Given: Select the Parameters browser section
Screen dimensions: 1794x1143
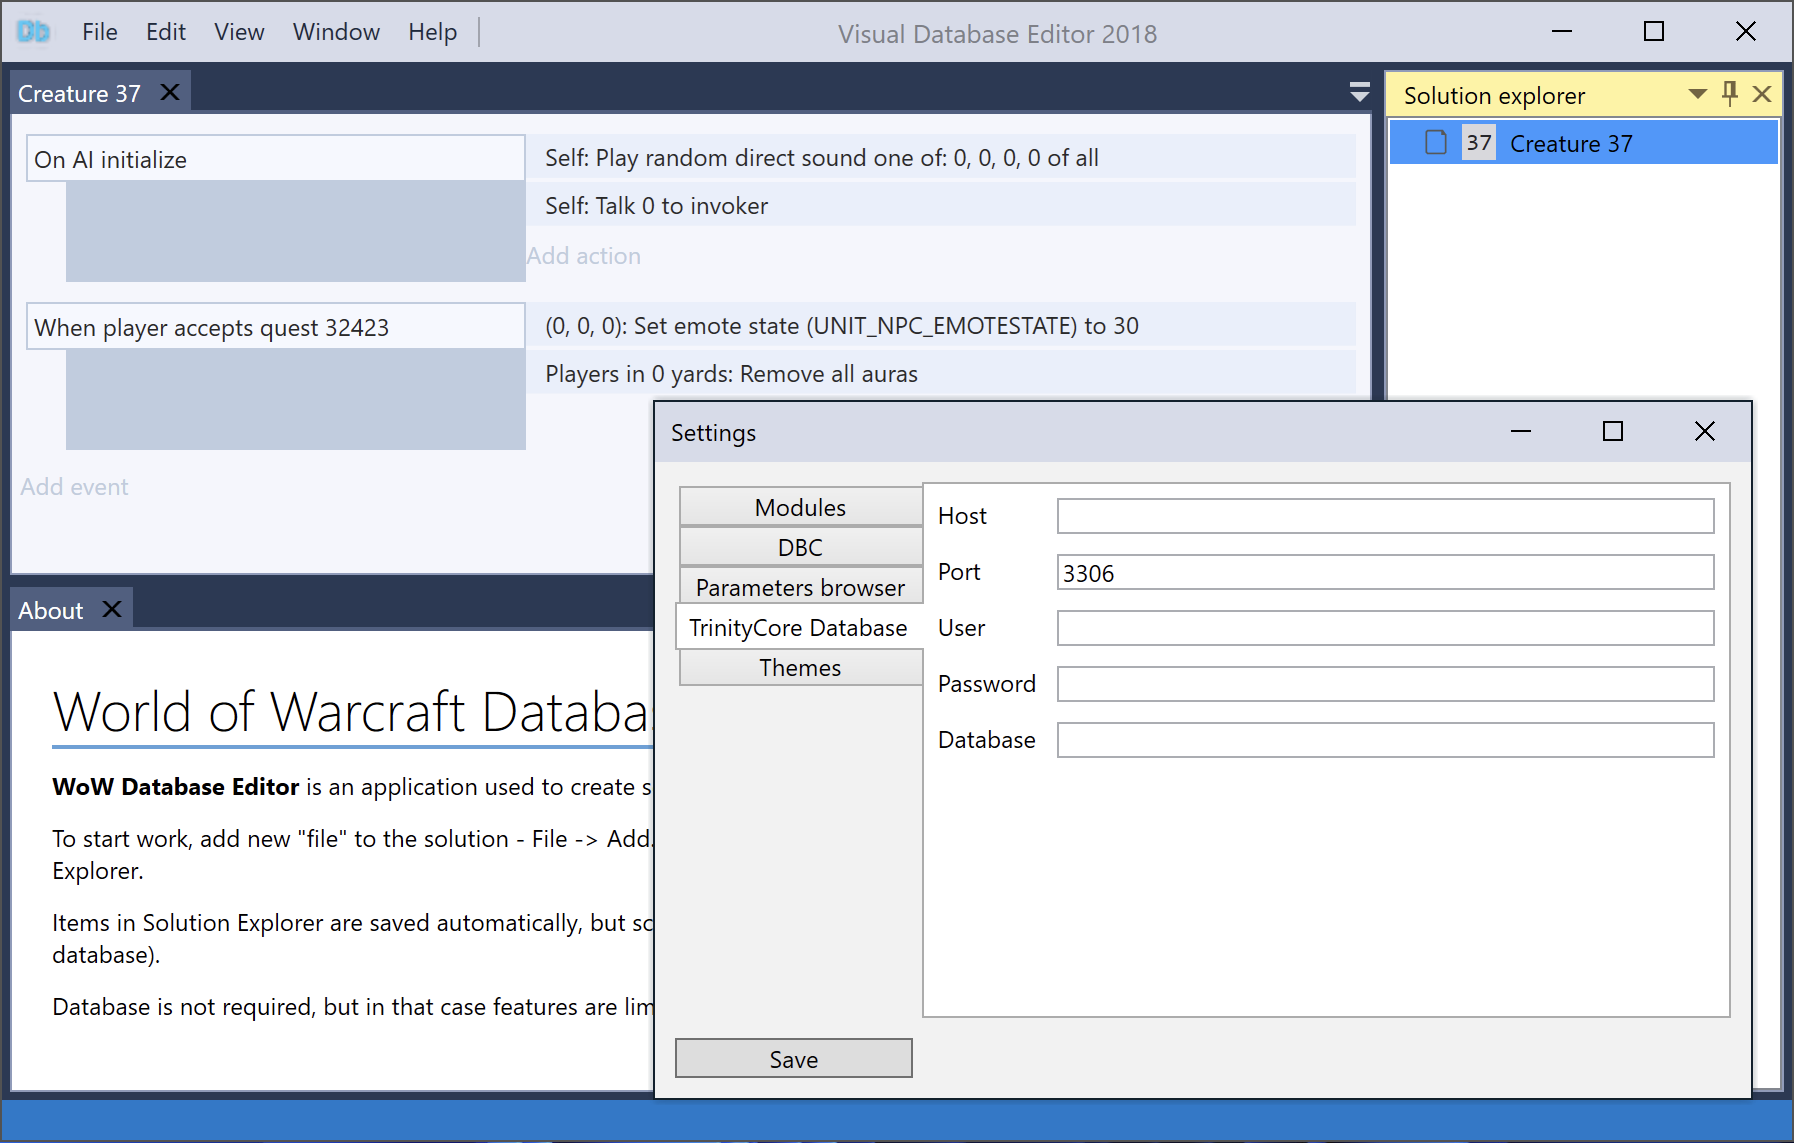Looking at the screenshot, I should (799, 587).
